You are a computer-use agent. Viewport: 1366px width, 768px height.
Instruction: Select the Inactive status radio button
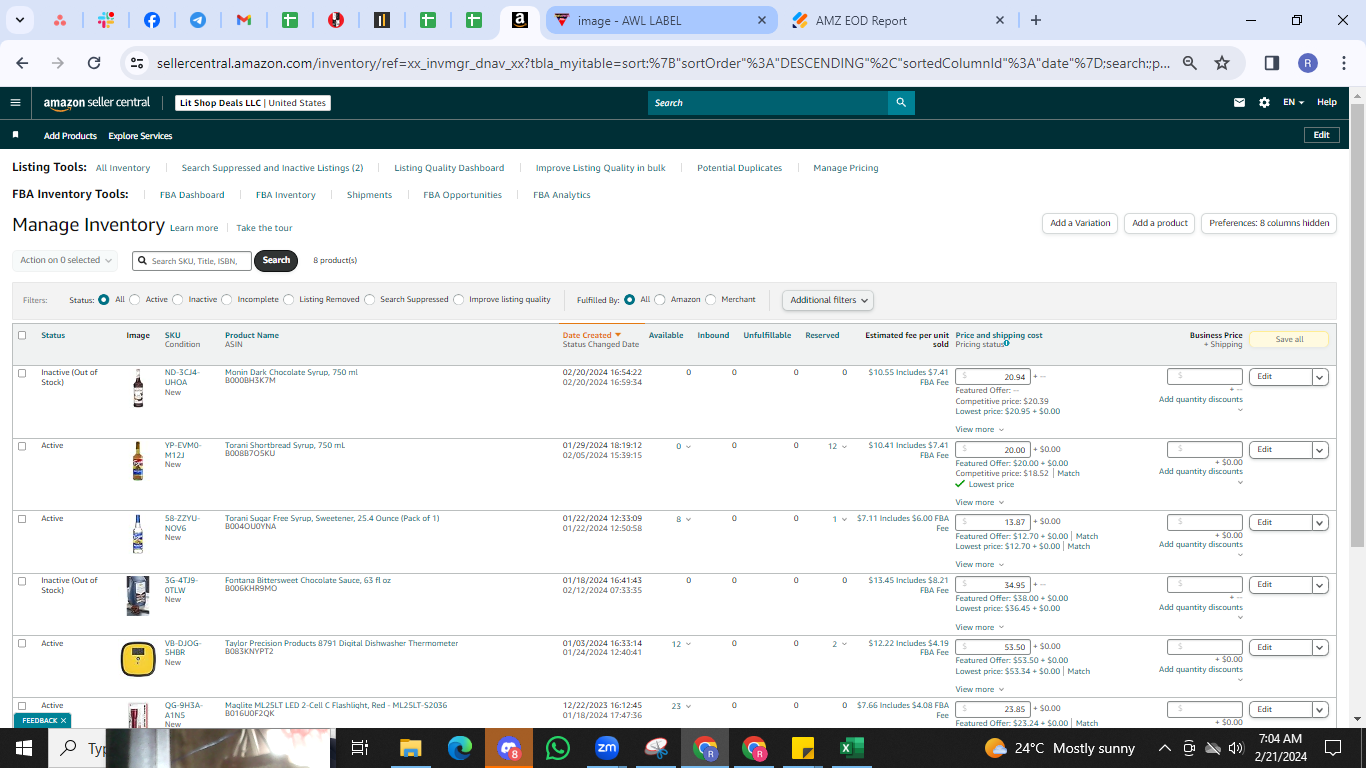178,299
